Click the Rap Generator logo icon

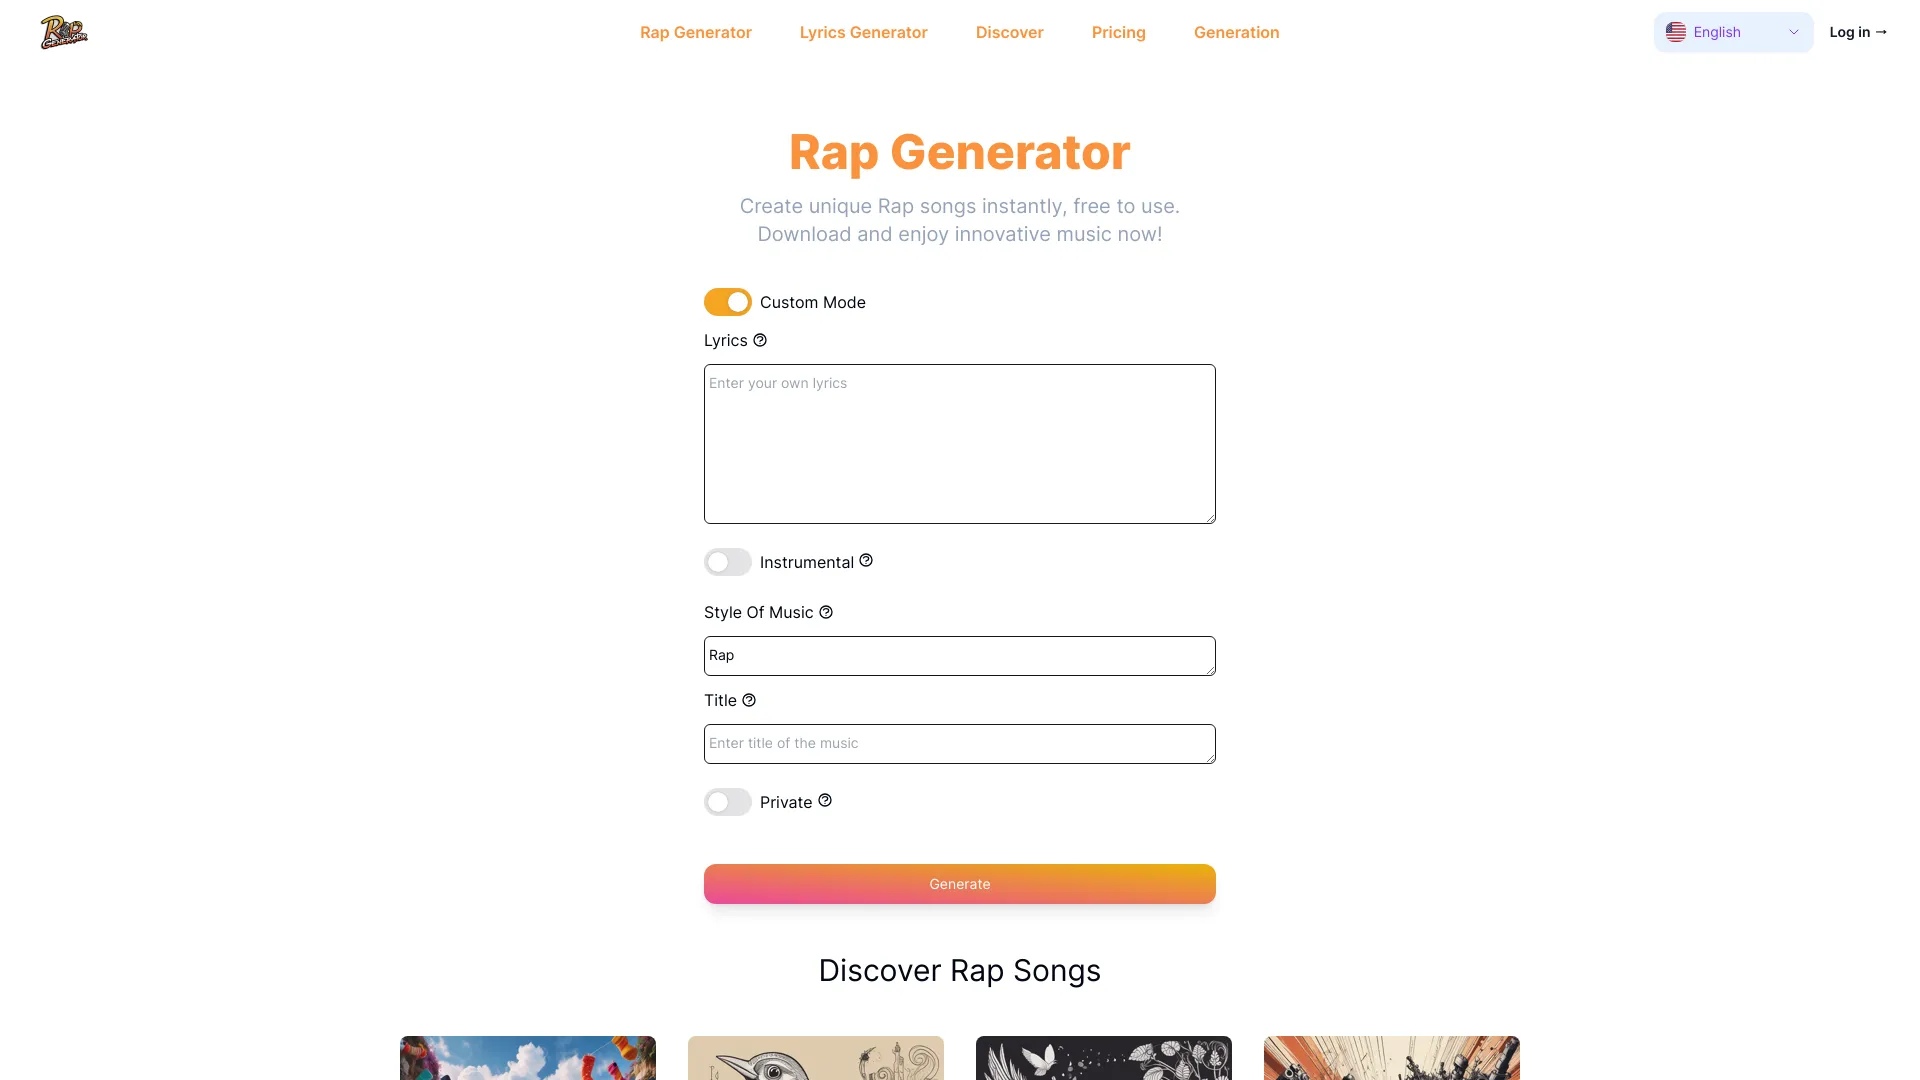[x=63, y=32]
